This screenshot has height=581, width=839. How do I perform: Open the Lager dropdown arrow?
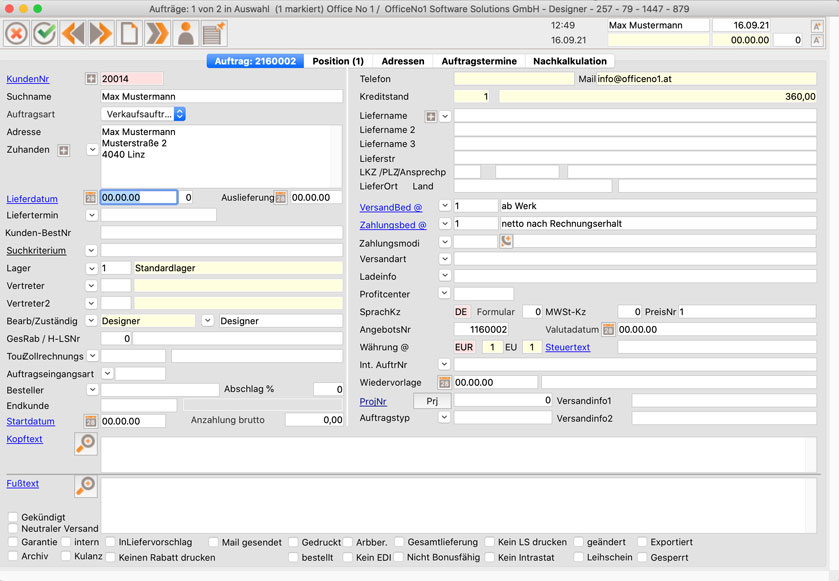point(91,268)
